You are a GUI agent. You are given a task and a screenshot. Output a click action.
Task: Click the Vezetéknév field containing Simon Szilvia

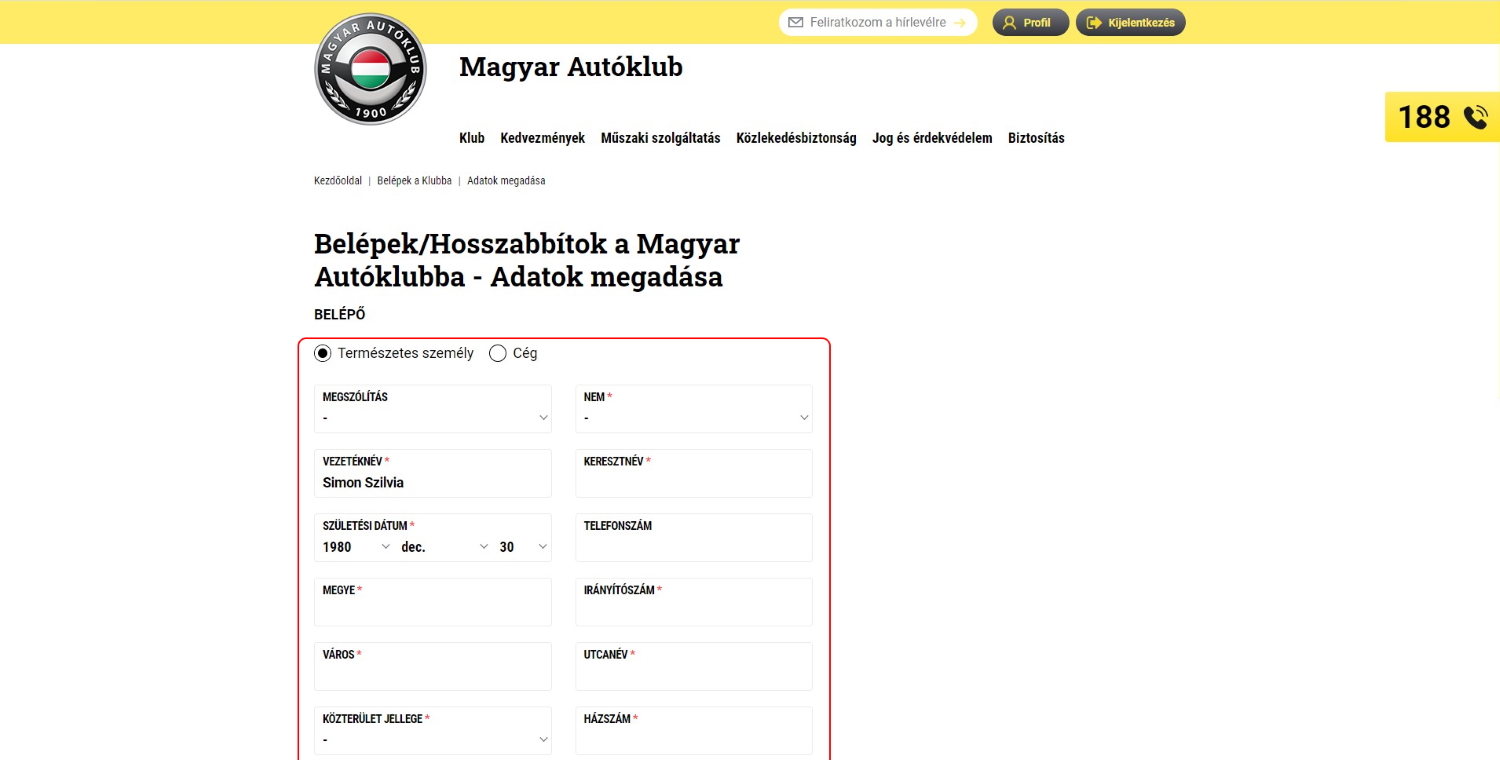click(433, 473)
